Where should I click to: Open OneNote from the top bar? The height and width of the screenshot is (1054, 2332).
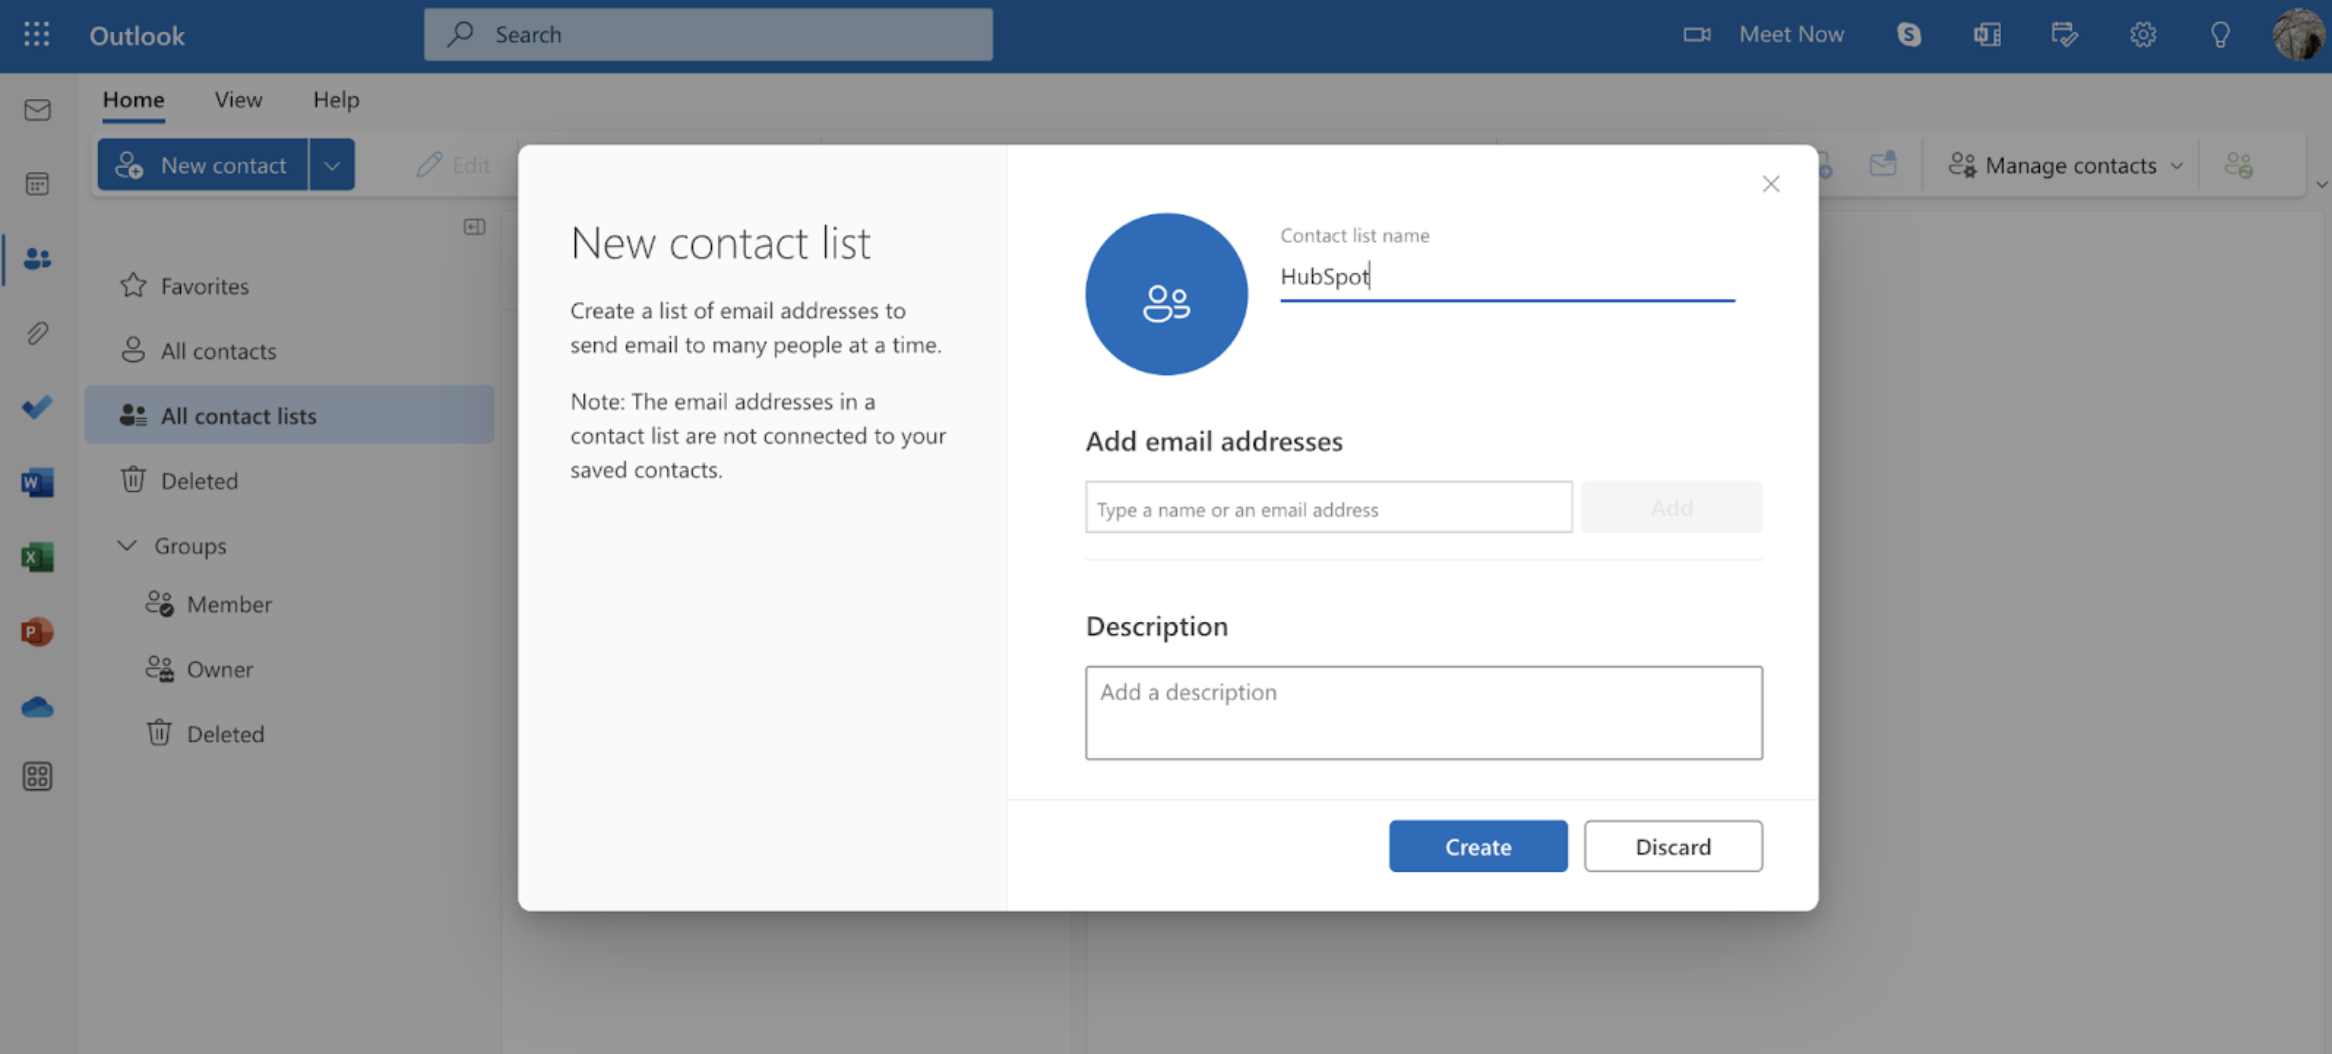coord(1987,34)
